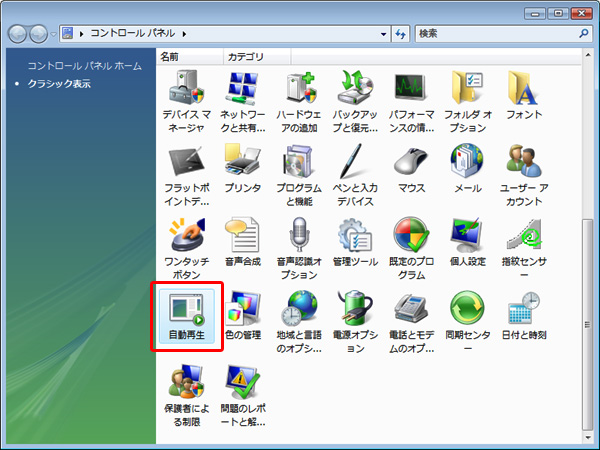This screenshot has width=600, height=450.
Task: Click the Forward navigation button
Action: (x=39, y=34)
